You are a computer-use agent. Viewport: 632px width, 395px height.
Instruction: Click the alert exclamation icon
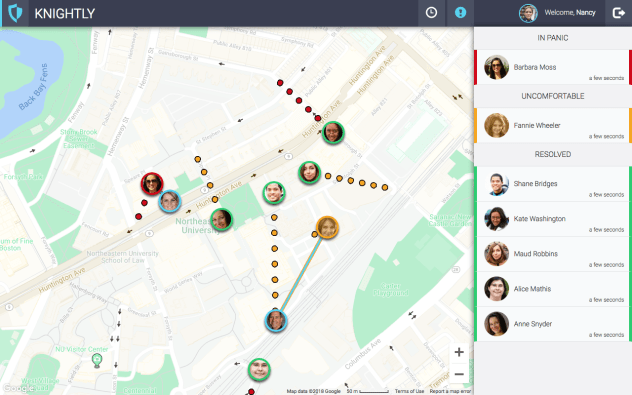coord(460,13)
